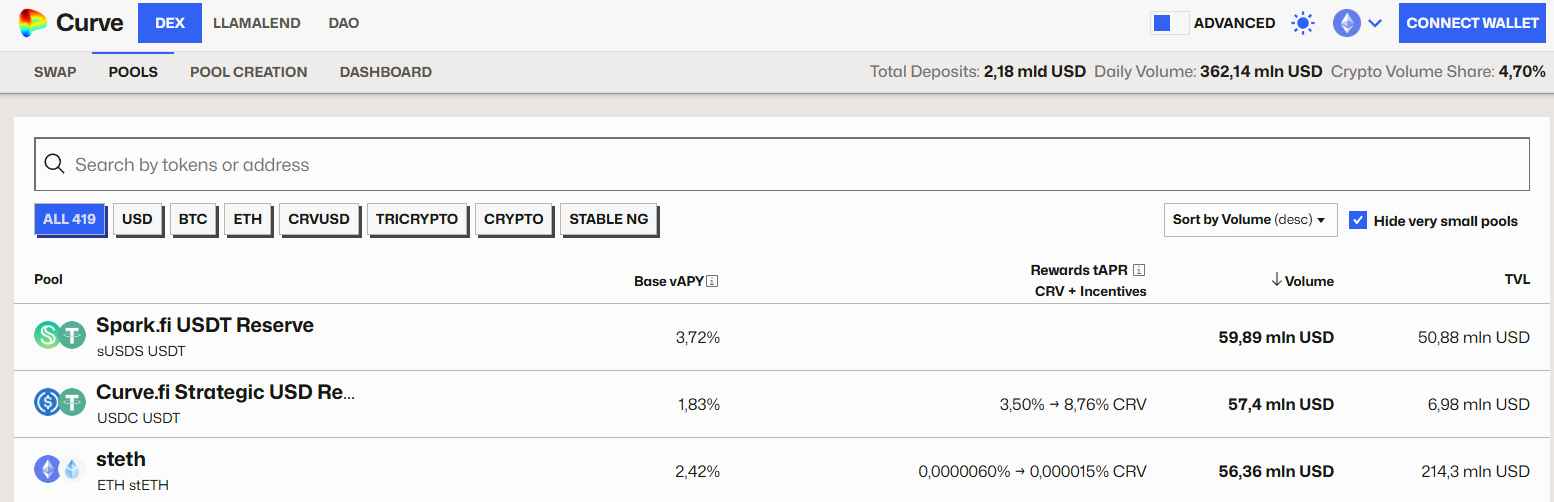Screen dimensions: 1554x502
Task: Open the Sort by Volume dropdown
Action: click(x=1250, y=220)
